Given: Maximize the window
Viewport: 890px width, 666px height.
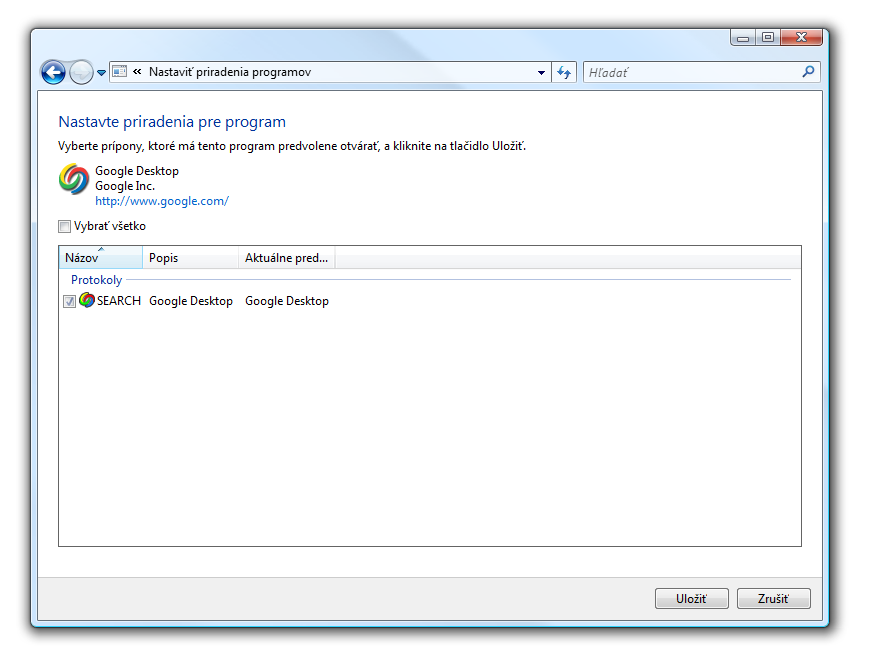Looking at the screenshot, I should coord(768,37).
